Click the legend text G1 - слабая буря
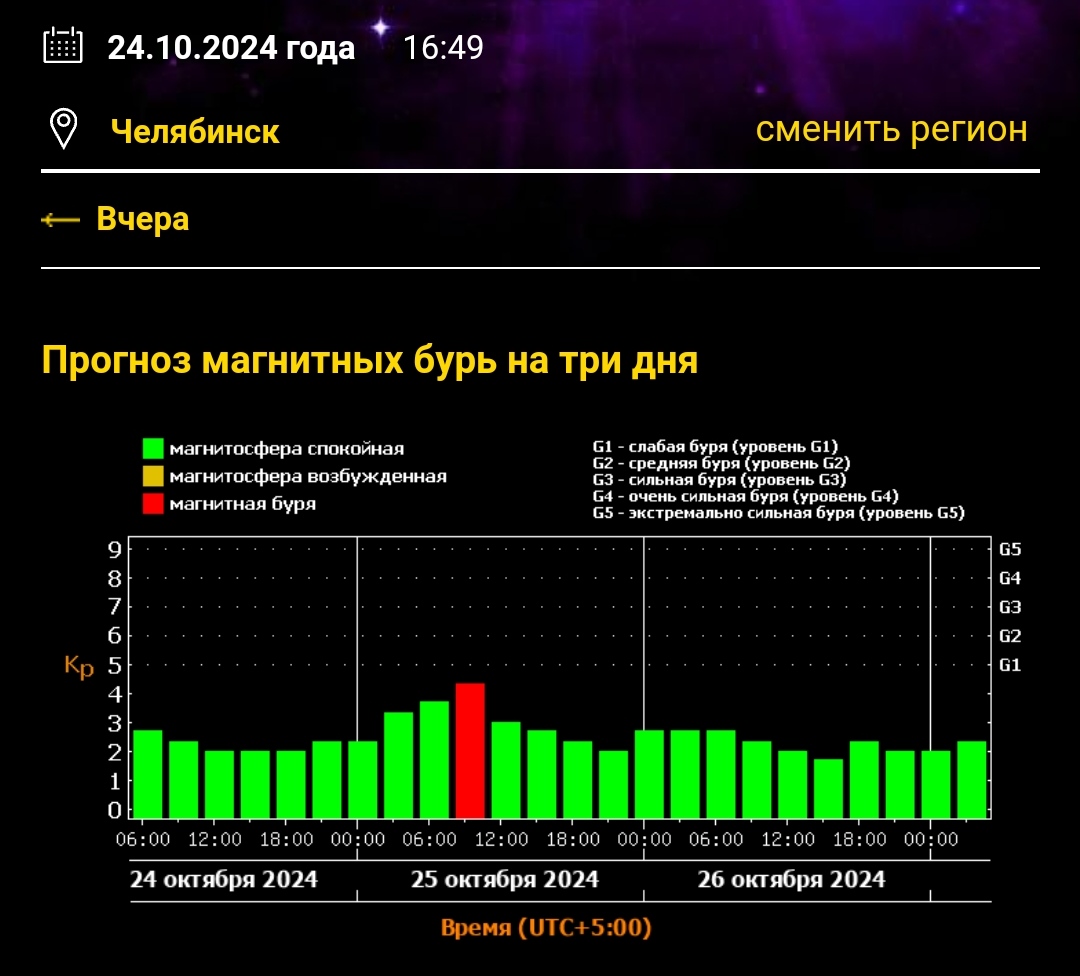 pyautogui.click(x=715, y=446)
